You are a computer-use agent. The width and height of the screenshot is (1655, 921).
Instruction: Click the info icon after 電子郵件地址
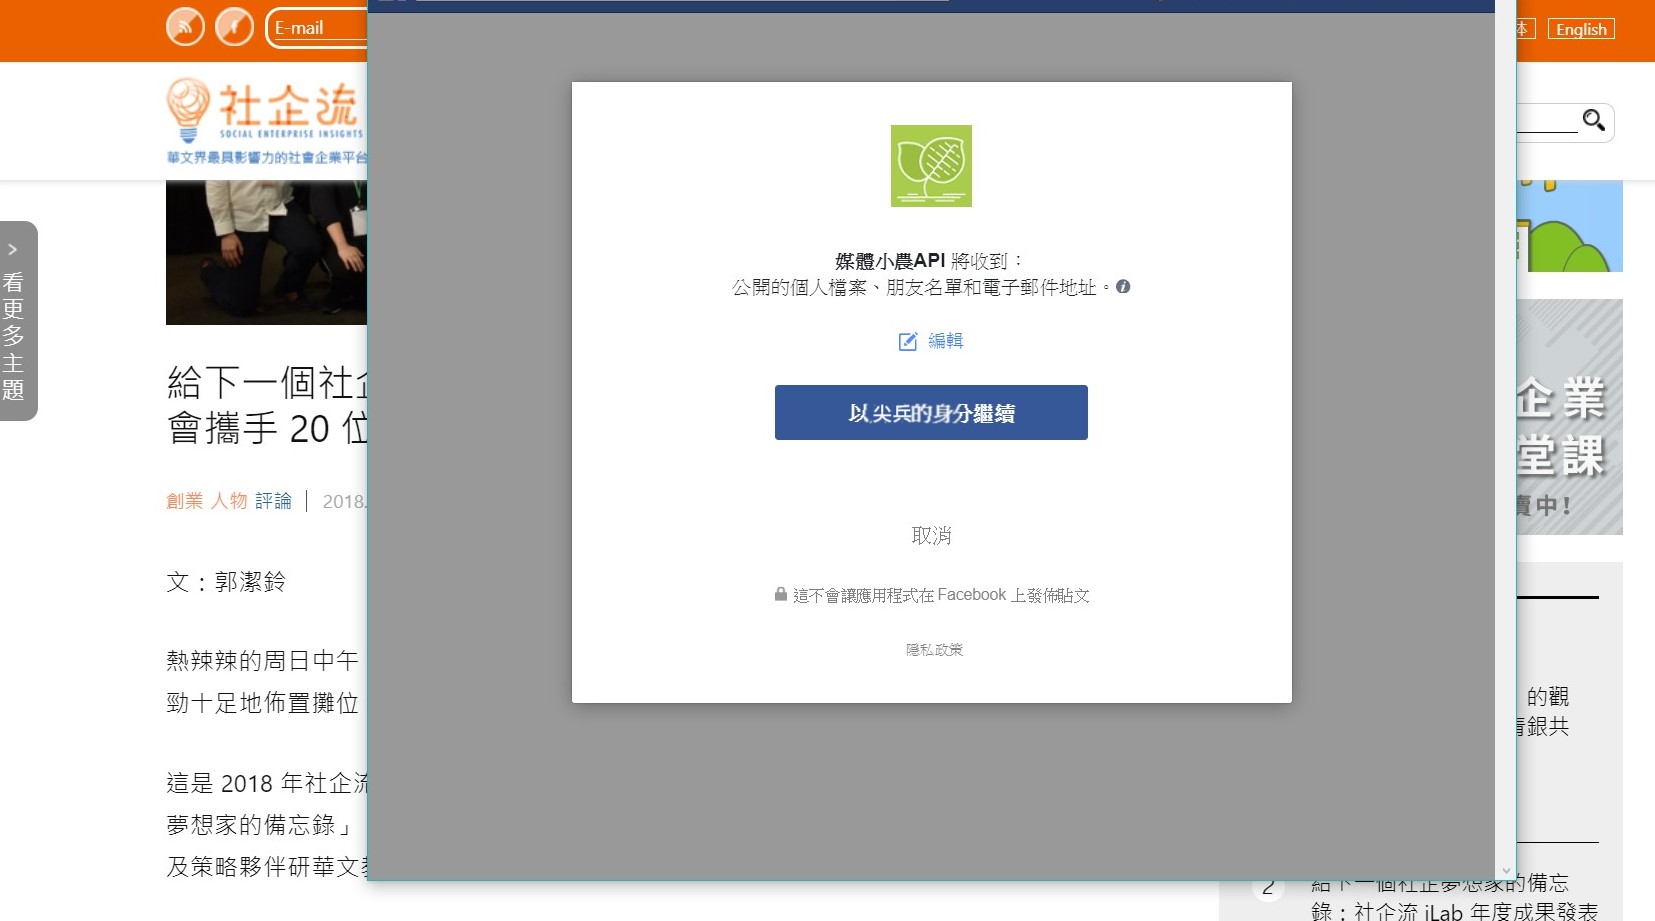(1123, 286)
